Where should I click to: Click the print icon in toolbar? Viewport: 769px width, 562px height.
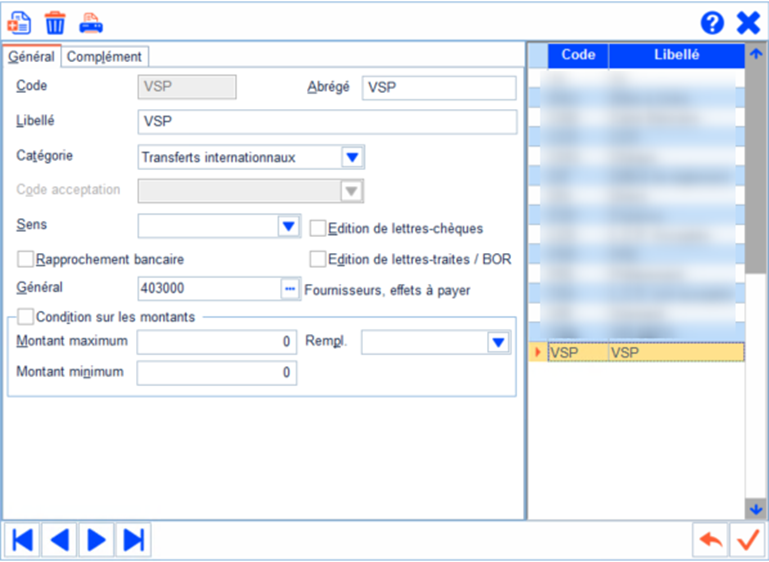tap(91, 22)
